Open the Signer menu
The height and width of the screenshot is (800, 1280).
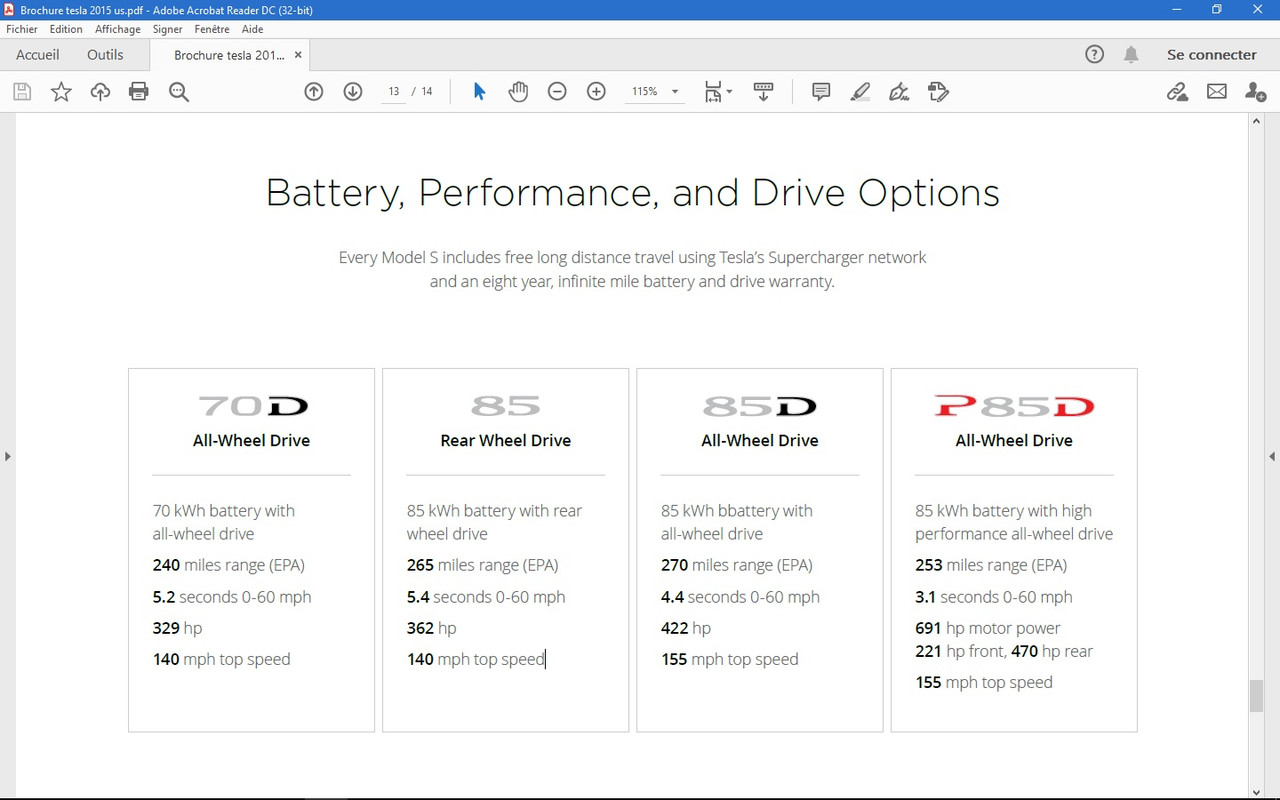tap(168, 29)
